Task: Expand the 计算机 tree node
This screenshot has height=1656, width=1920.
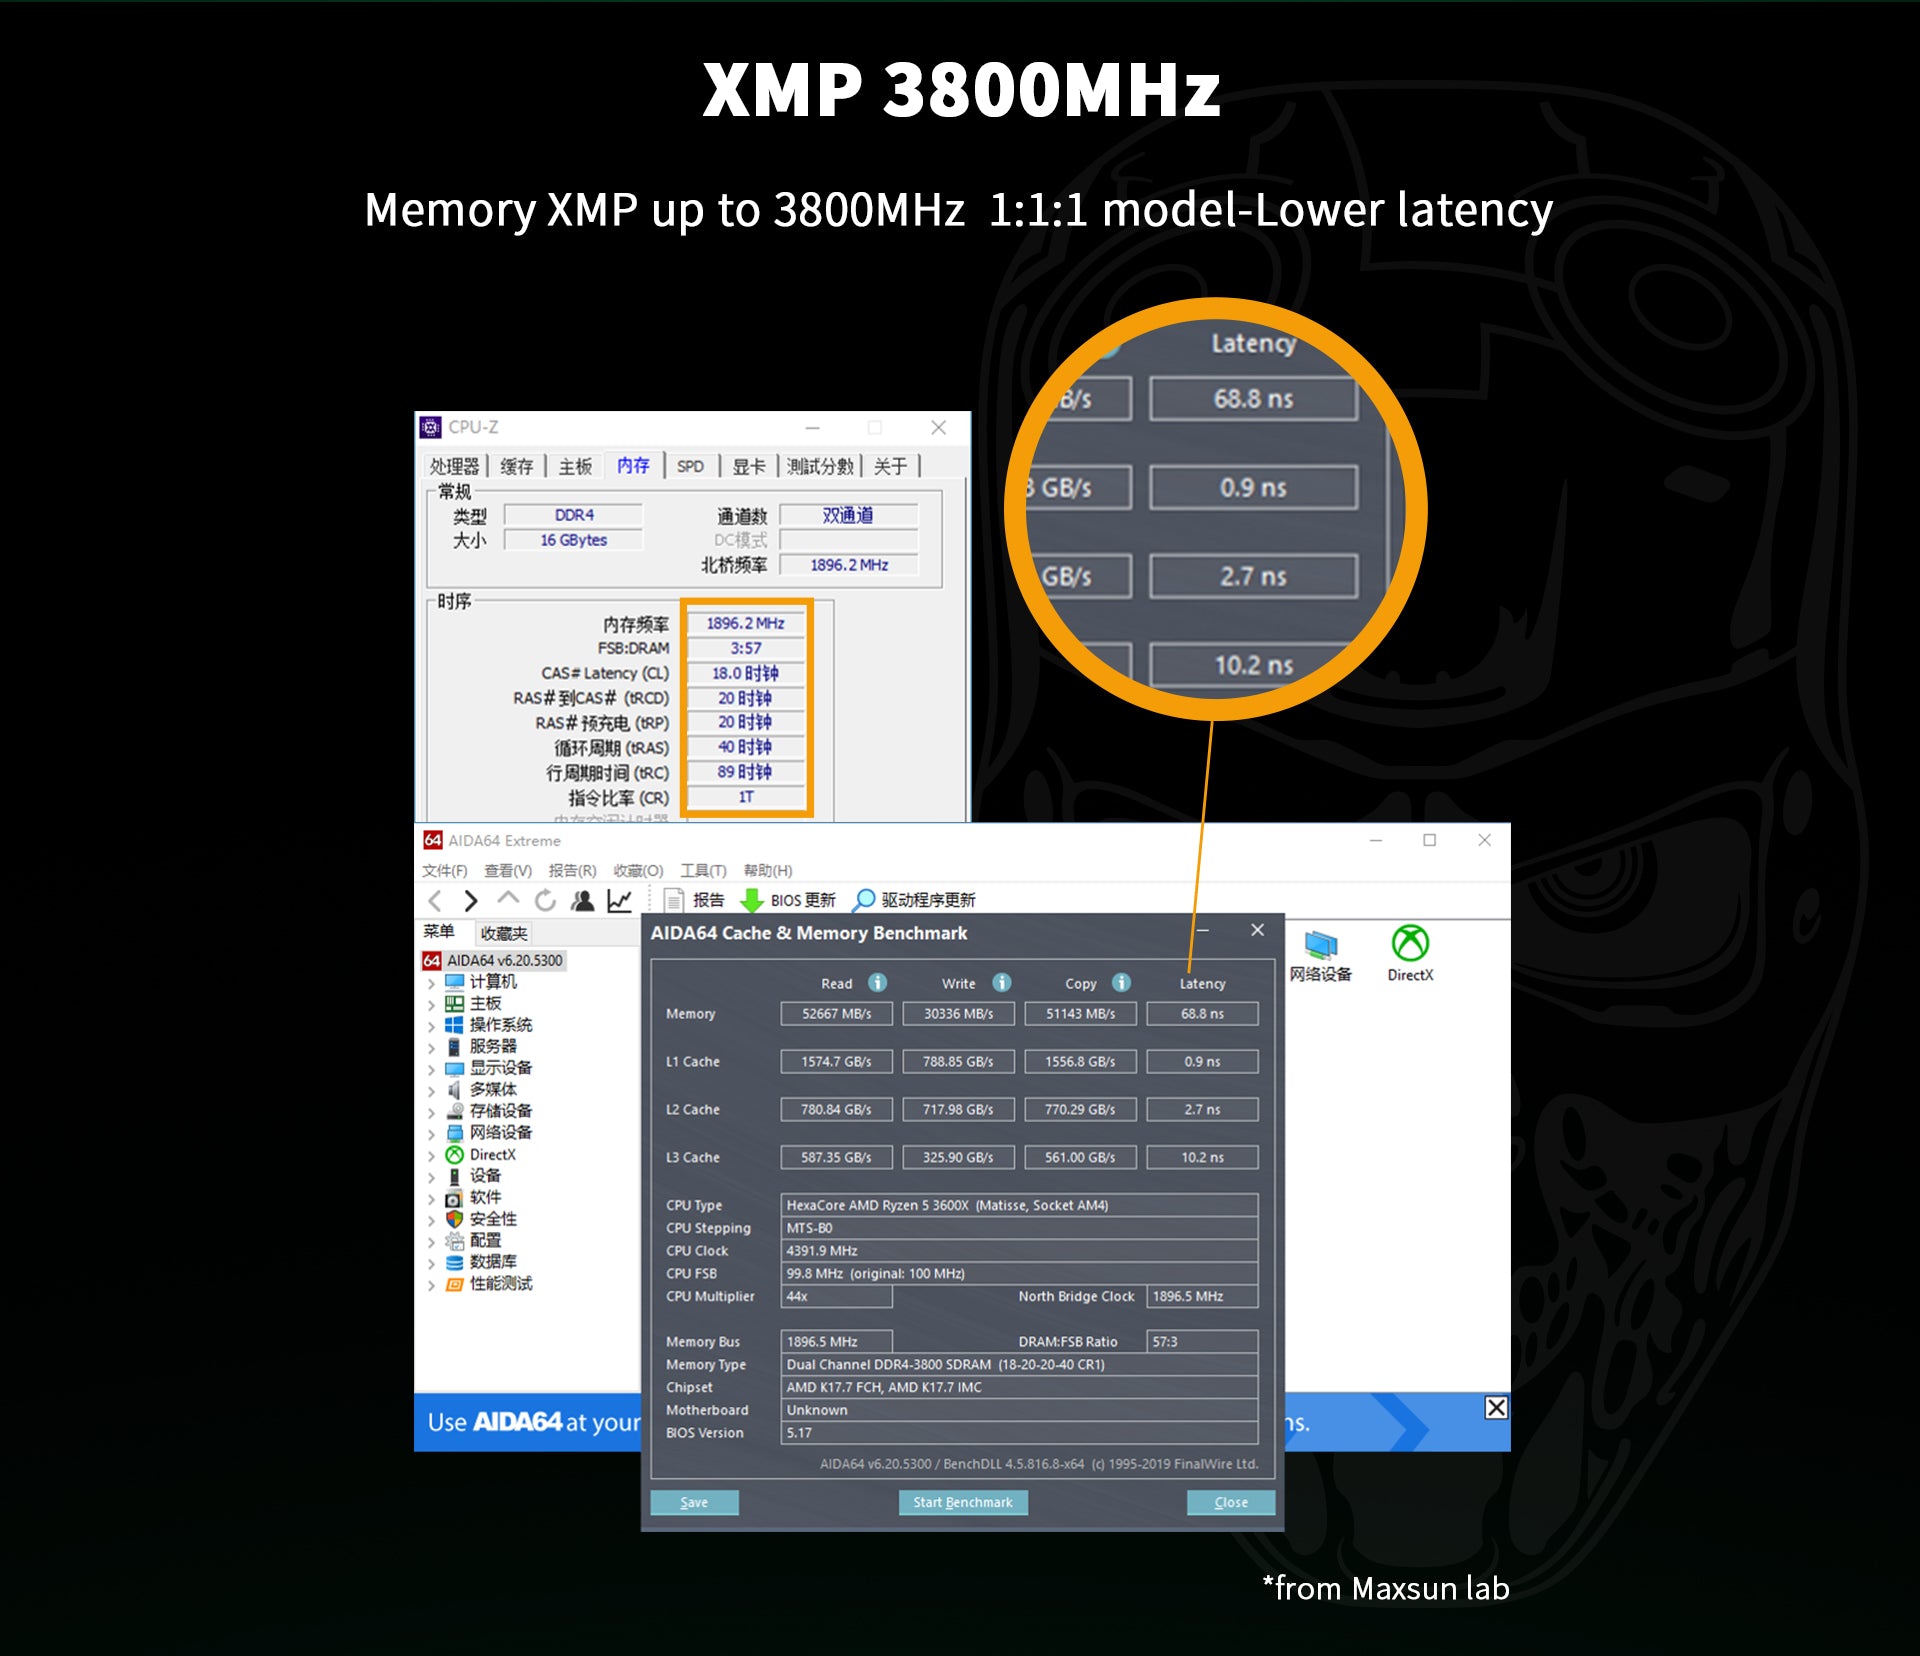Action: point(431,983)
